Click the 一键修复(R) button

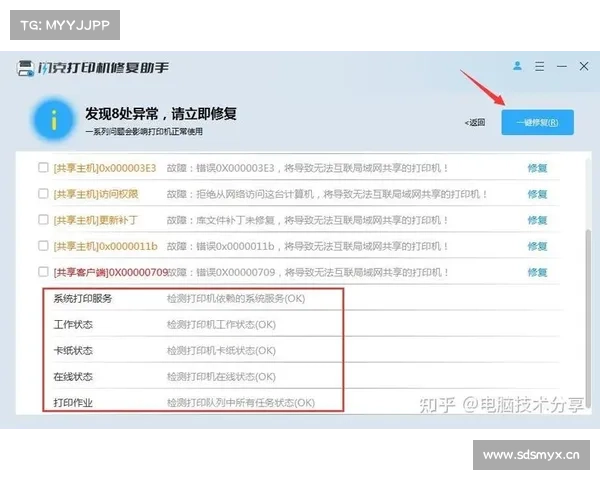[x=537, y=122]
